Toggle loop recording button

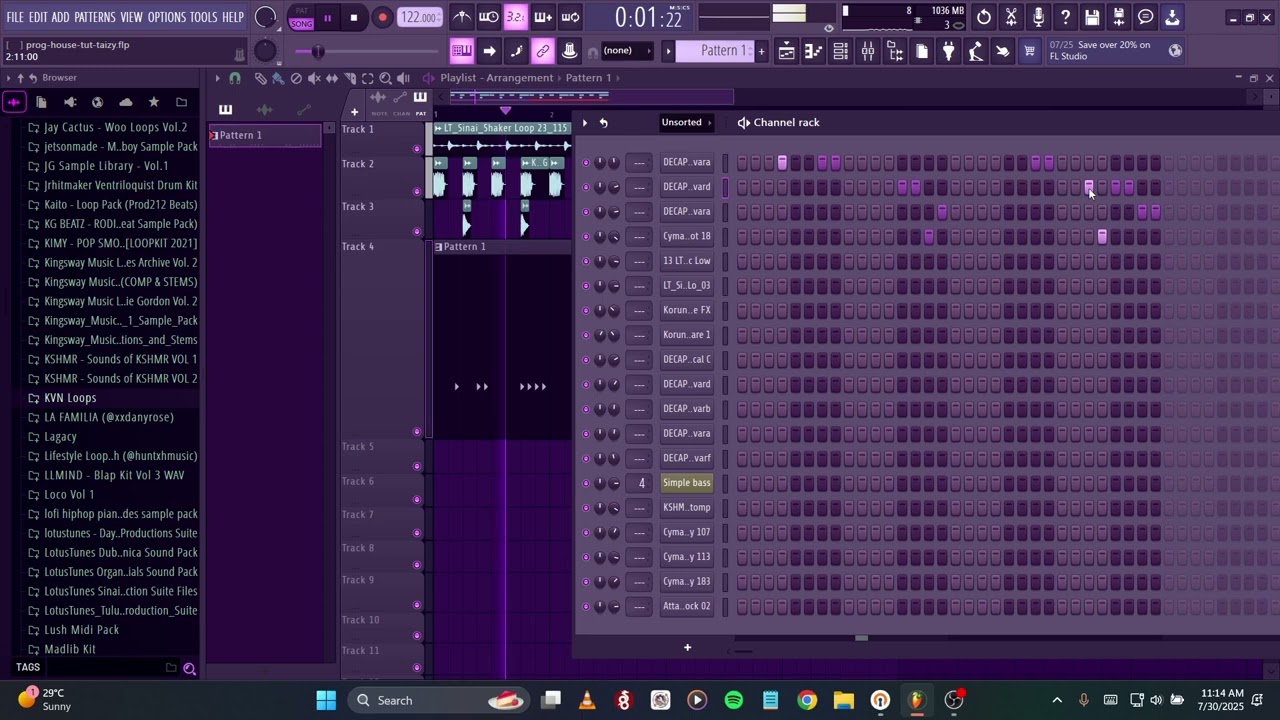570,17
